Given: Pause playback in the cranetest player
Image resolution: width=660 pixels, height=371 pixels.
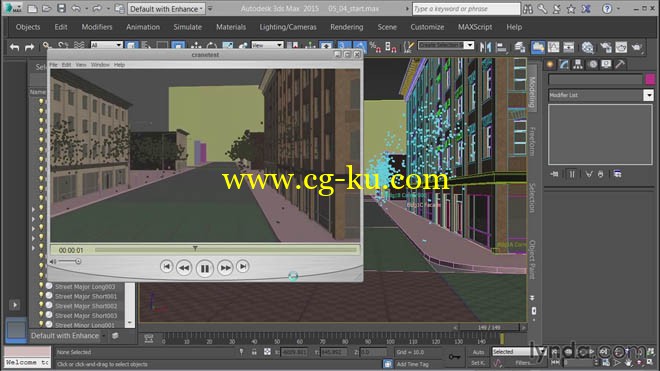Looking at the screenshot, I should pyautogui.click(x=205, y=268).
